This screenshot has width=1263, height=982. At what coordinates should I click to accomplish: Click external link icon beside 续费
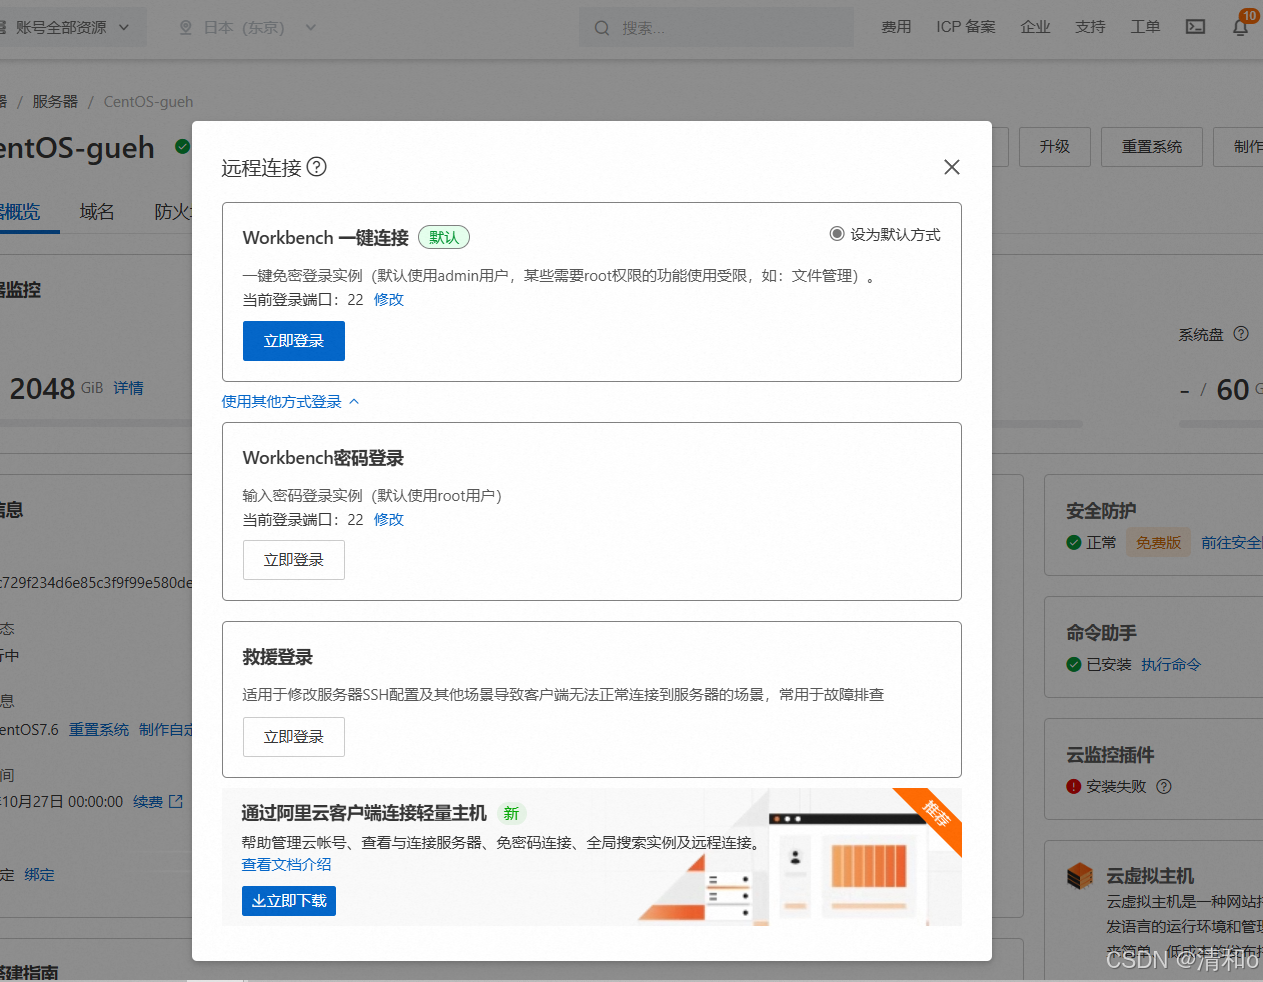(177, 801)
